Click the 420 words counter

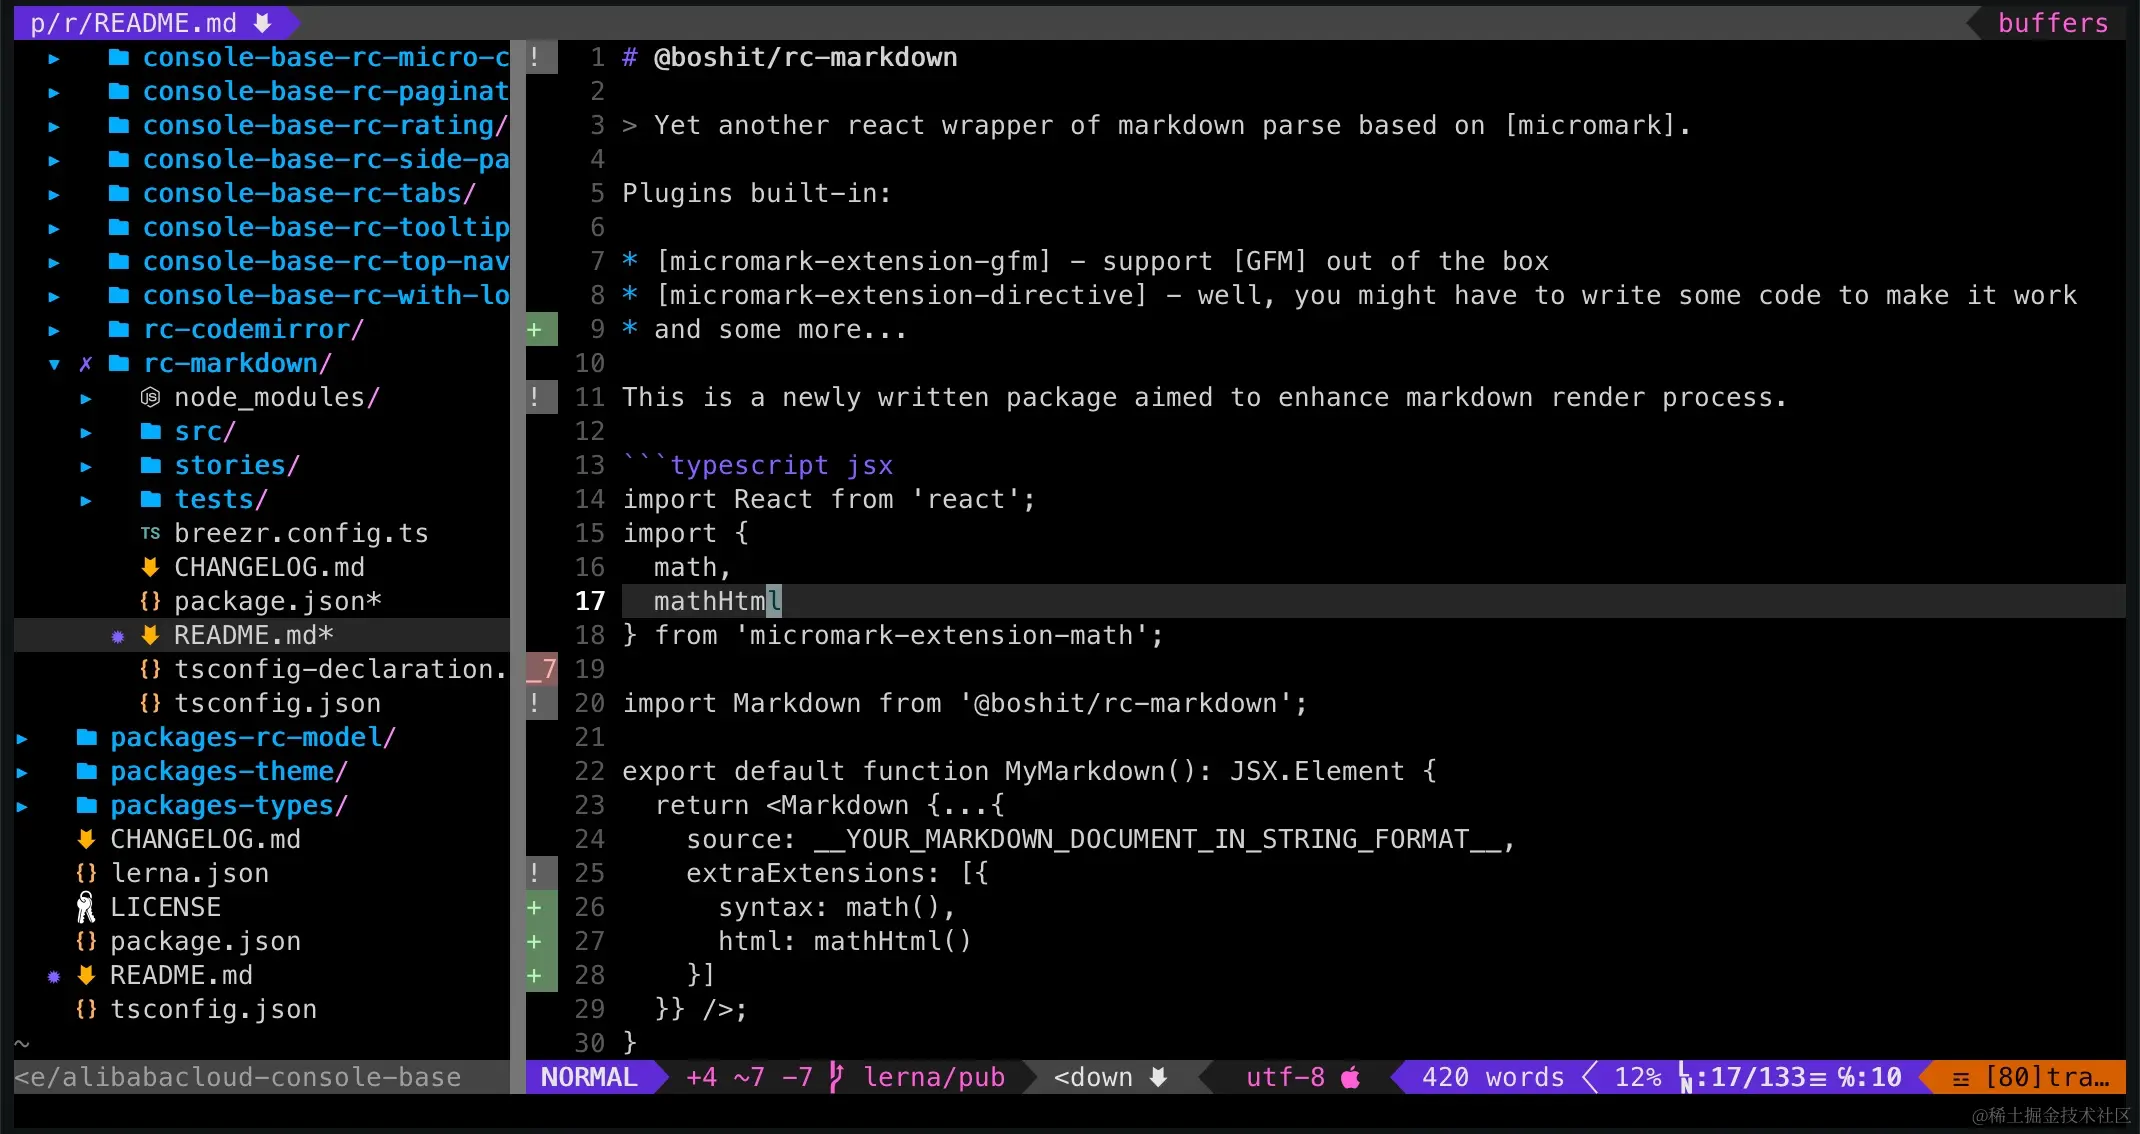click(x=1492, y=1077)
